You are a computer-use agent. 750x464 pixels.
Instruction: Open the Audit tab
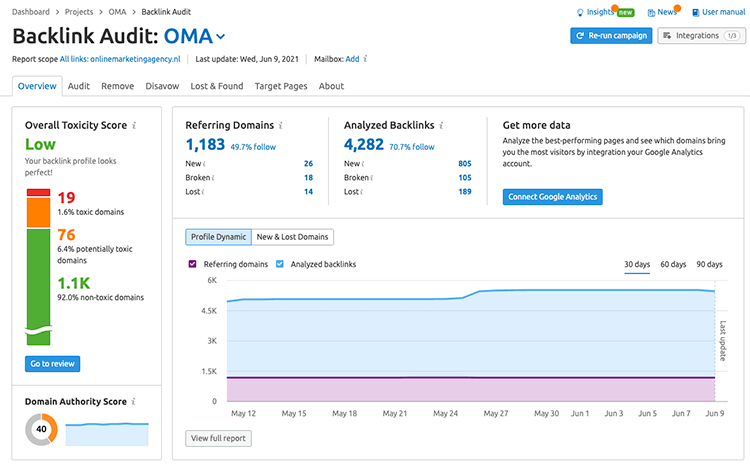click(x=79, y=86)
